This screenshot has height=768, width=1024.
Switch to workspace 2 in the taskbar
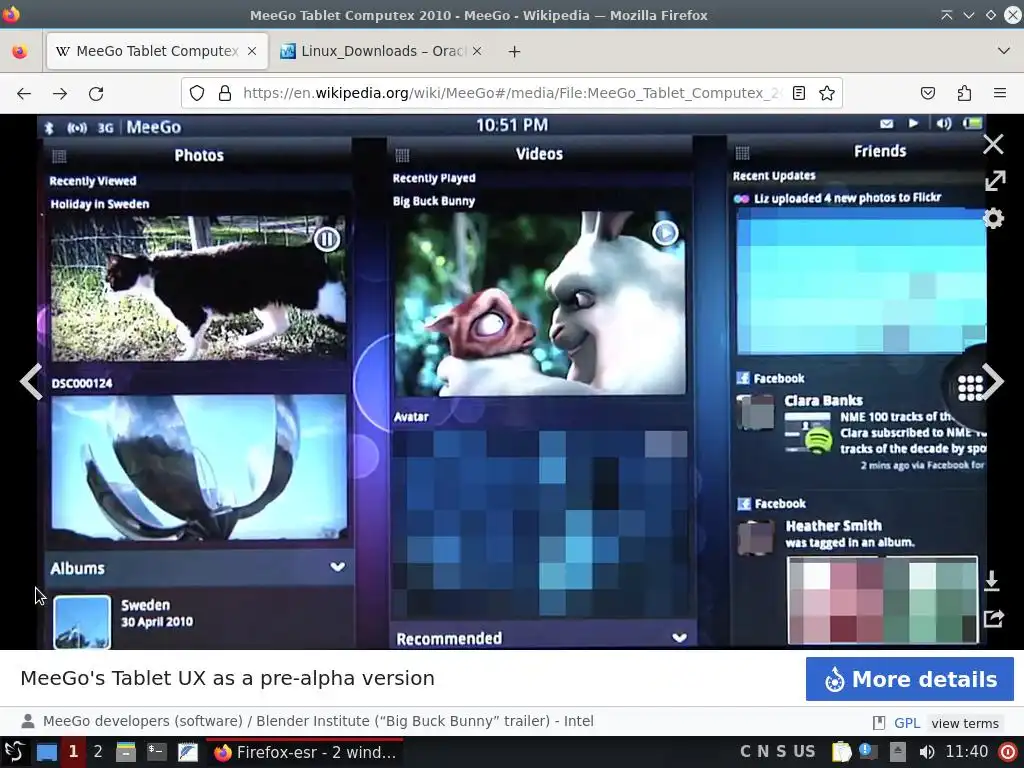pyautogui.click(x=98, y=752)
